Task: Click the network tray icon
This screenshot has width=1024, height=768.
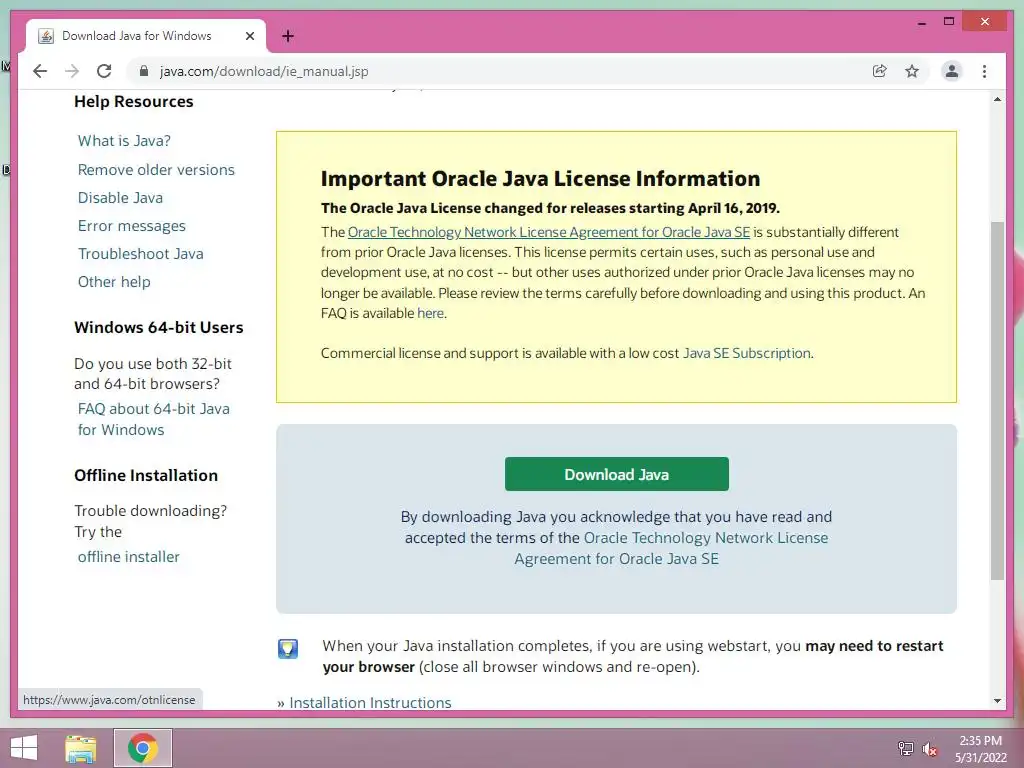Action: [x=905, y=748]
